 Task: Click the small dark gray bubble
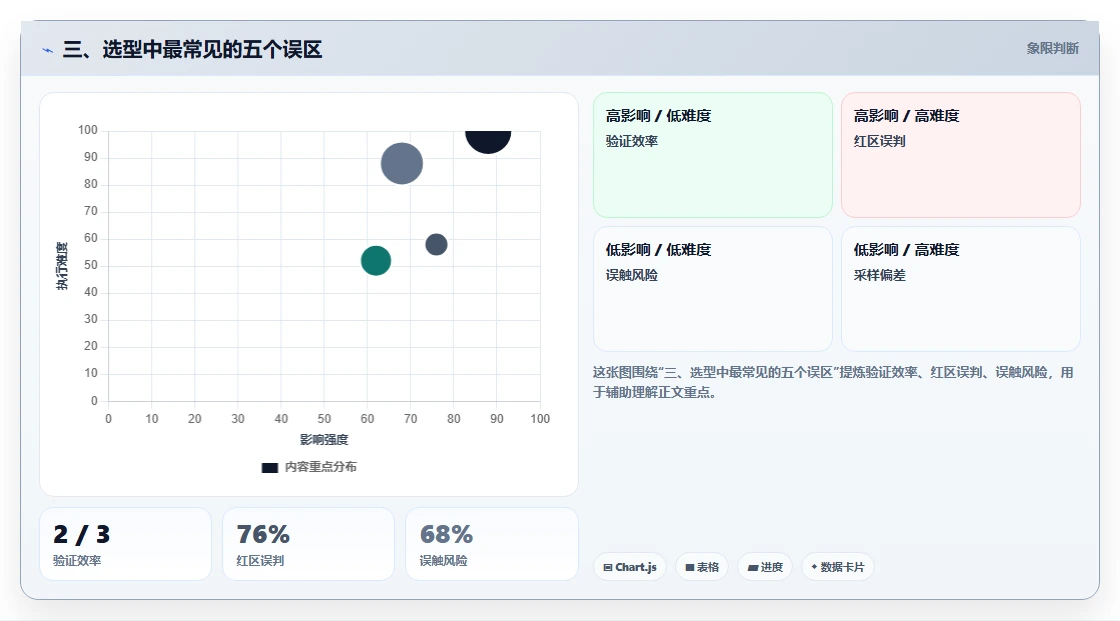[x=436, y=244]
